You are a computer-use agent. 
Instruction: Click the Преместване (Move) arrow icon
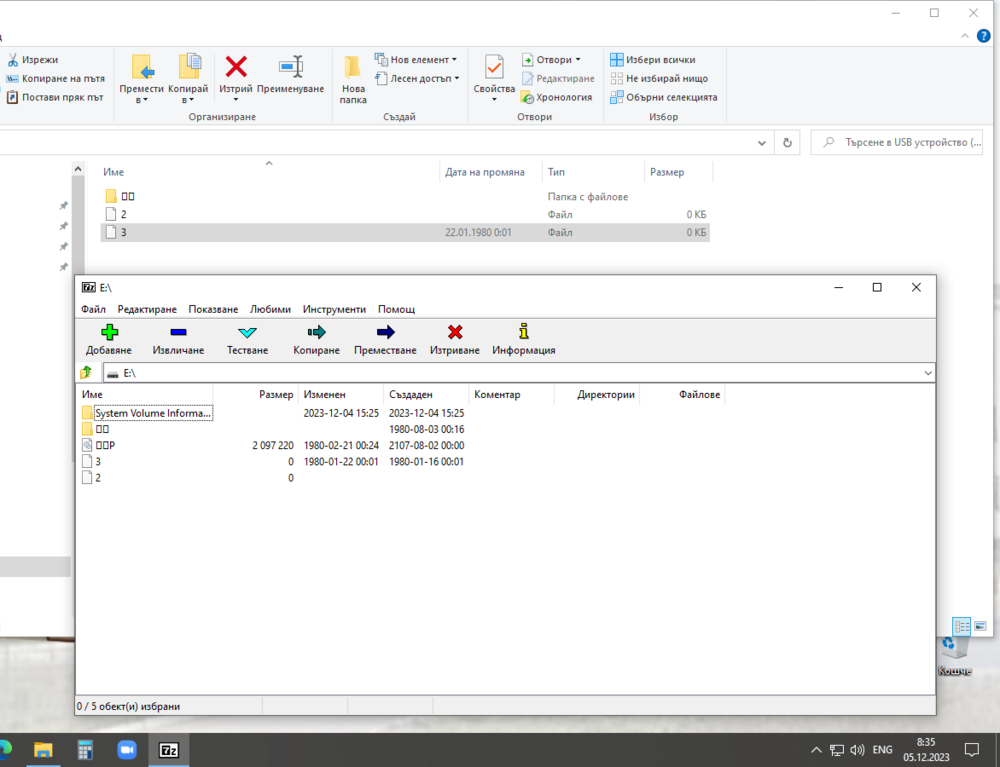tap(385, 333)
